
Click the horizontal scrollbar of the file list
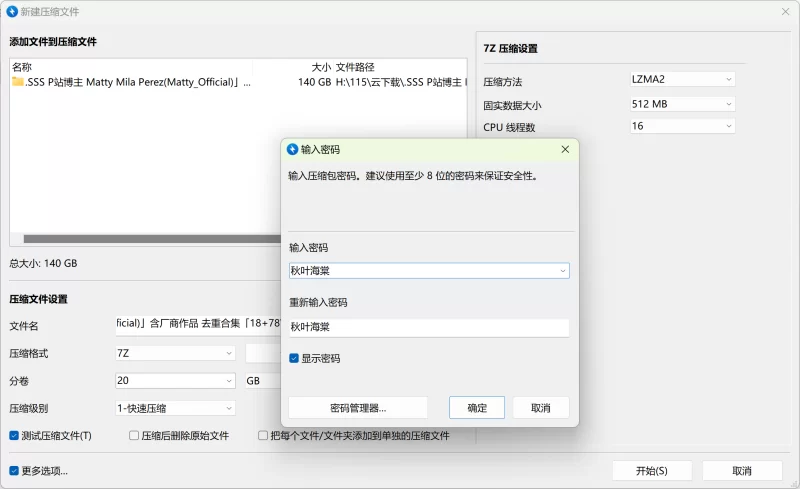(x=152, y=239)
